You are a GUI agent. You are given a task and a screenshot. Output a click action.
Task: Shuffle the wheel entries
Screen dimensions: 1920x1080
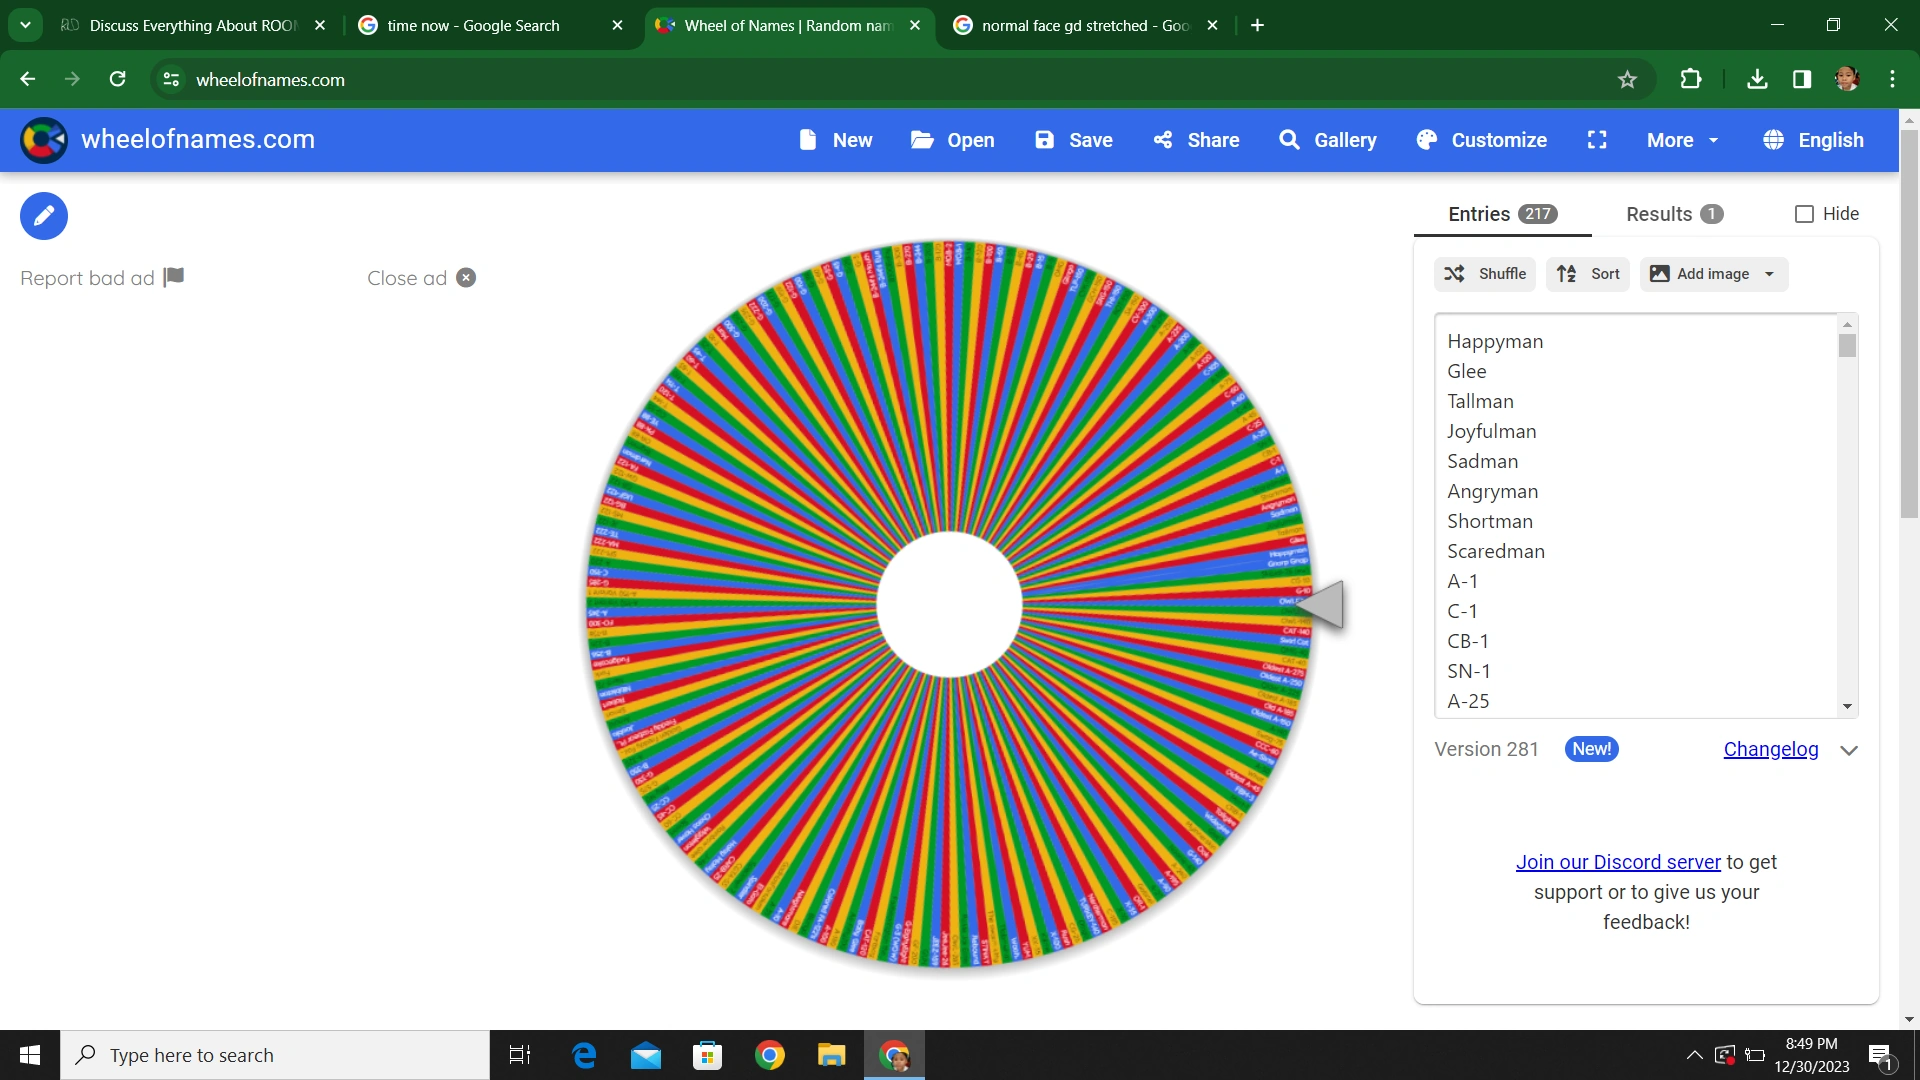1485,274
